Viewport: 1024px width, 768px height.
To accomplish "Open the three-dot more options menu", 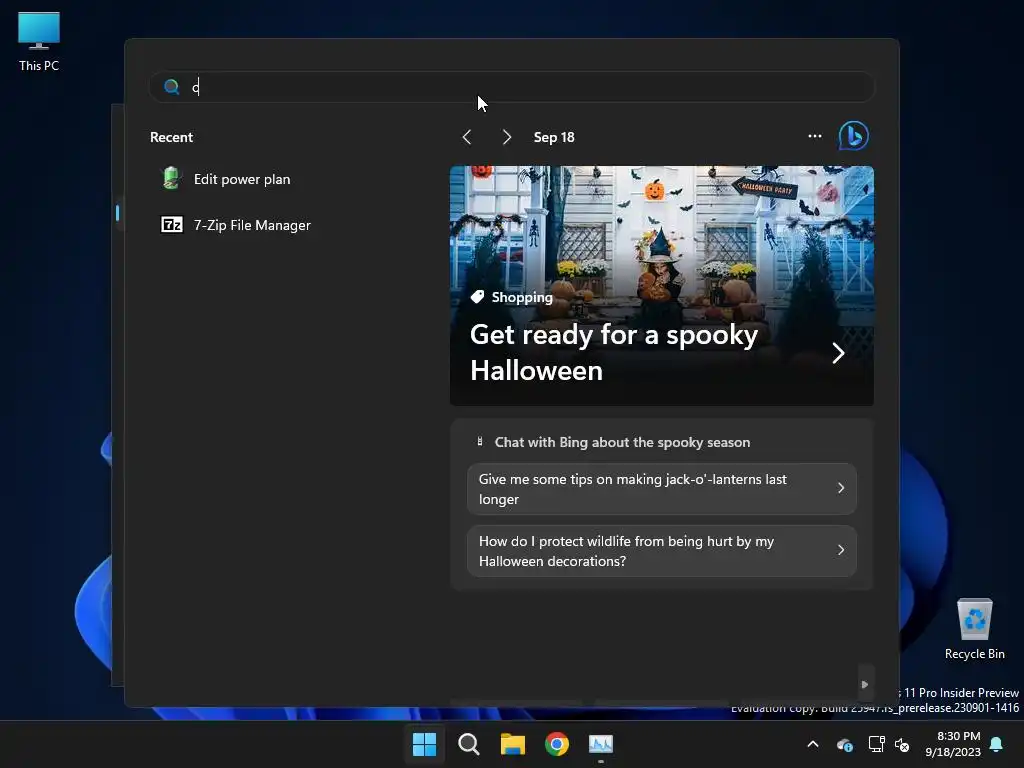I will pyautogui.click(x=814, y=136).
